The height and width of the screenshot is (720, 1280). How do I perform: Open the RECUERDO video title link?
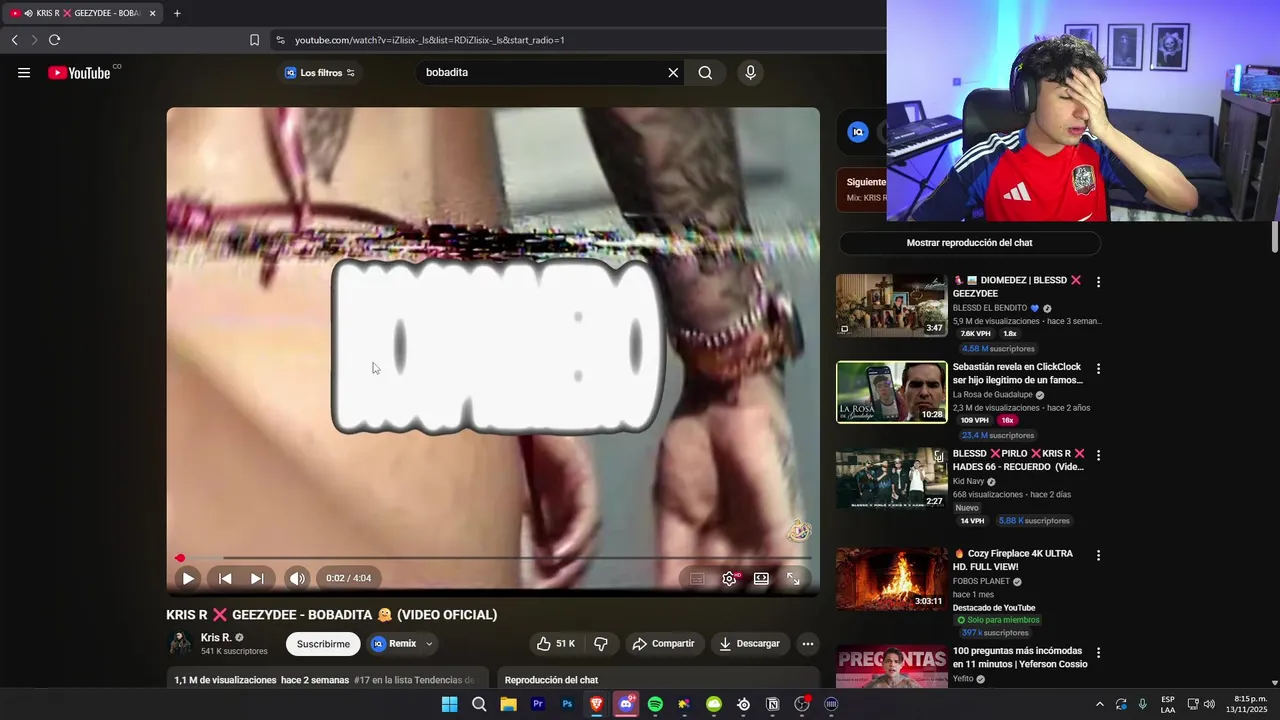1019,460
